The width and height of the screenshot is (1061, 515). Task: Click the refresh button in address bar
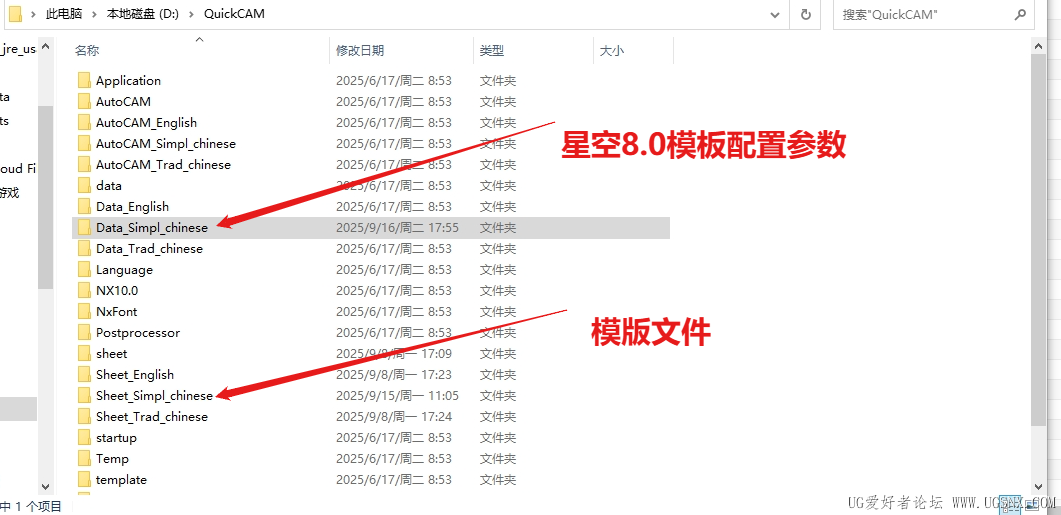(805, 14)
